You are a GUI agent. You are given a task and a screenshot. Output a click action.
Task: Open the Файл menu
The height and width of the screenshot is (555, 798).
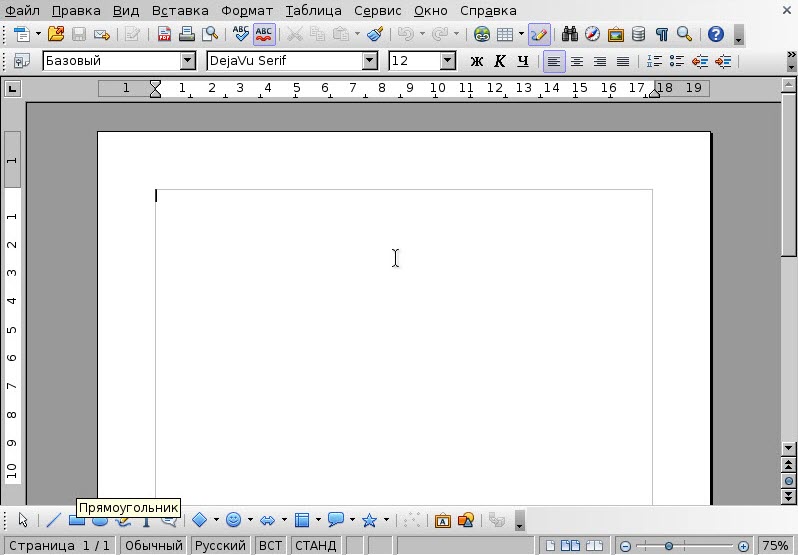[22, 11]
